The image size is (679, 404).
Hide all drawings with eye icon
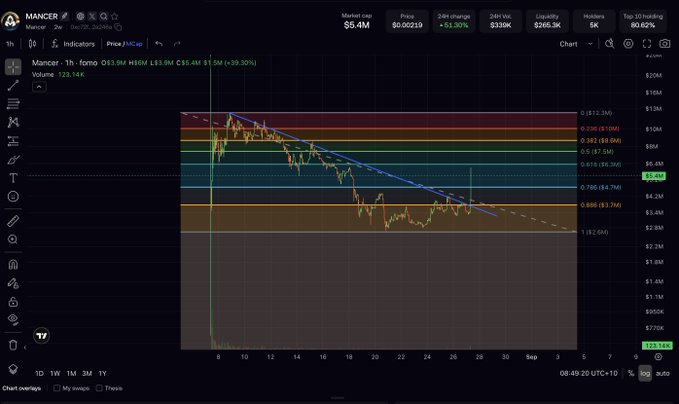click(13, 320)
